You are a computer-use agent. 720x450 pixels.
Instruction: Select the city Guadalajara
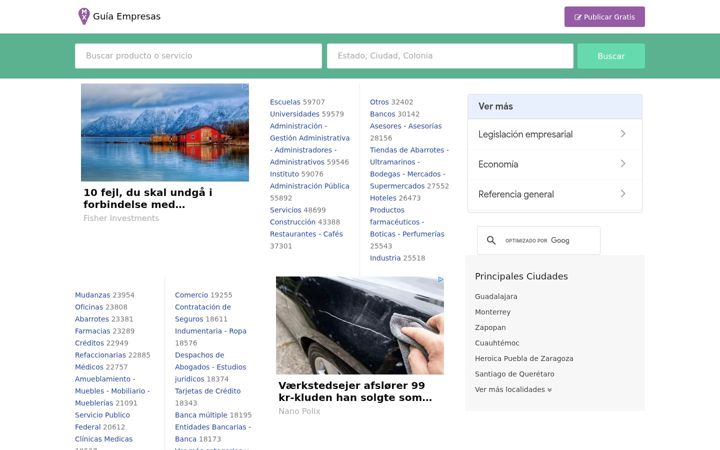coord(496,297)
